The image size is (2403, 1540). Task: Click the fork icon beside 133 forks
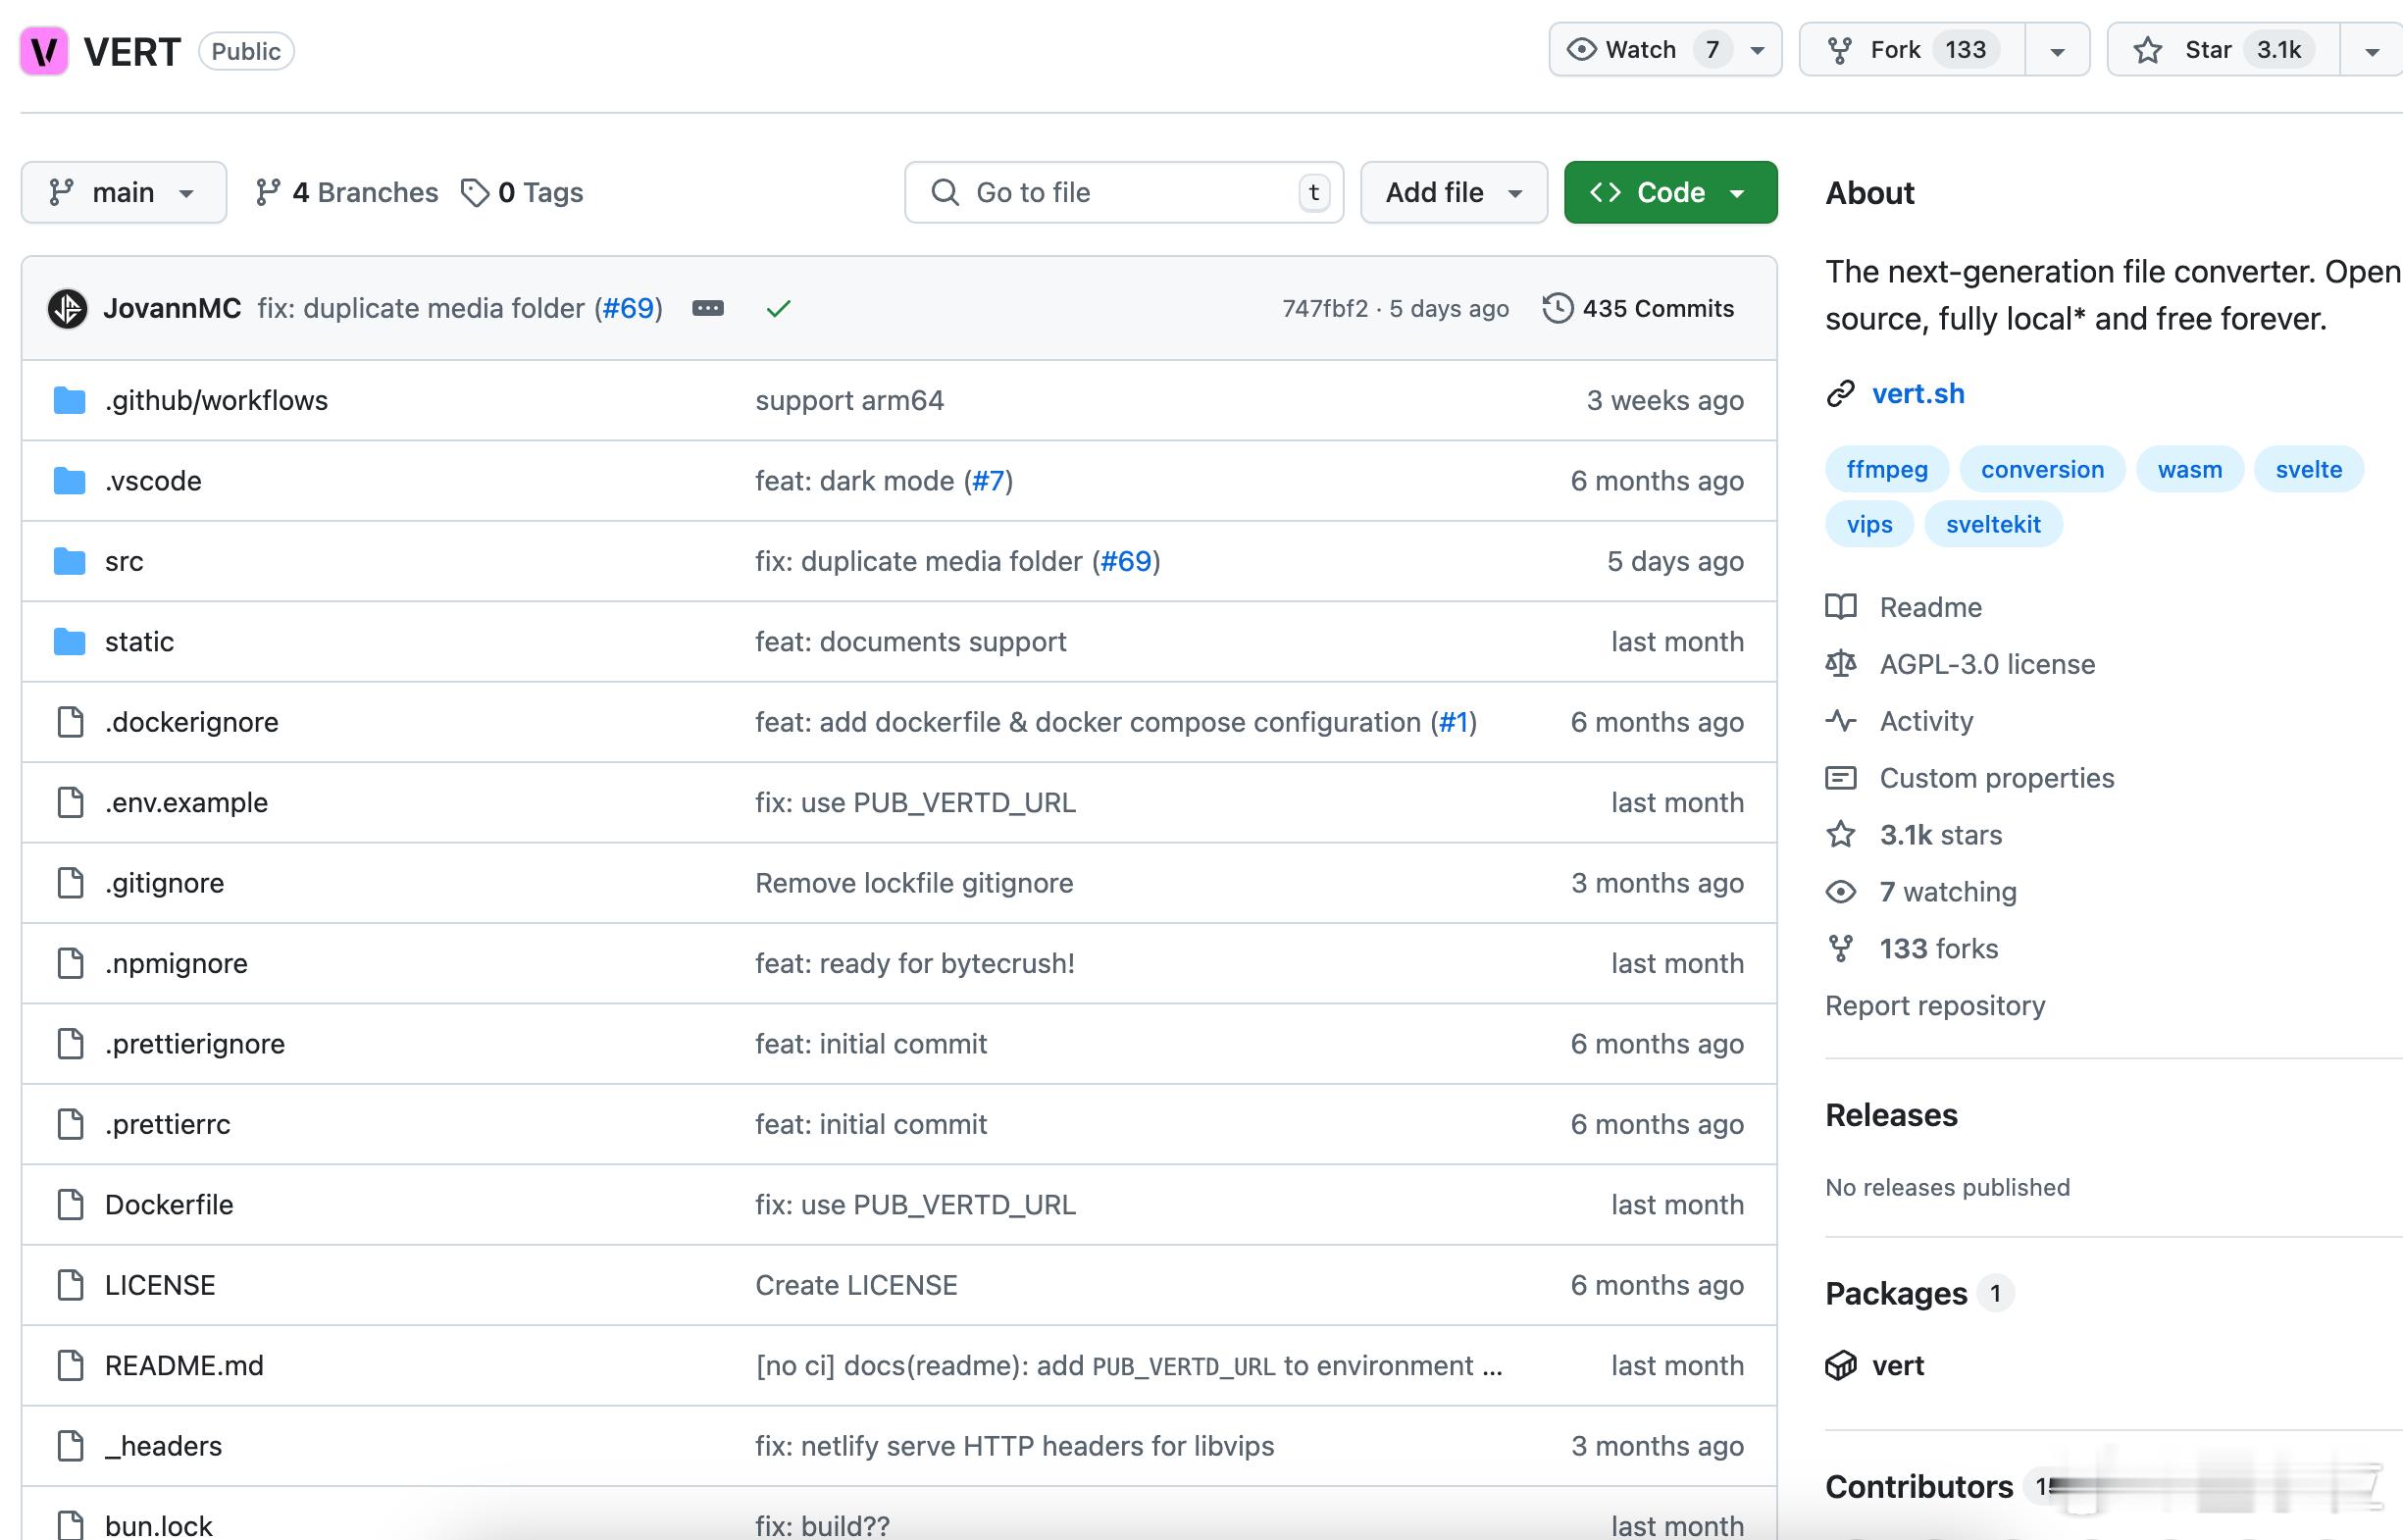pyautogui.click(x=1840, y=949)
